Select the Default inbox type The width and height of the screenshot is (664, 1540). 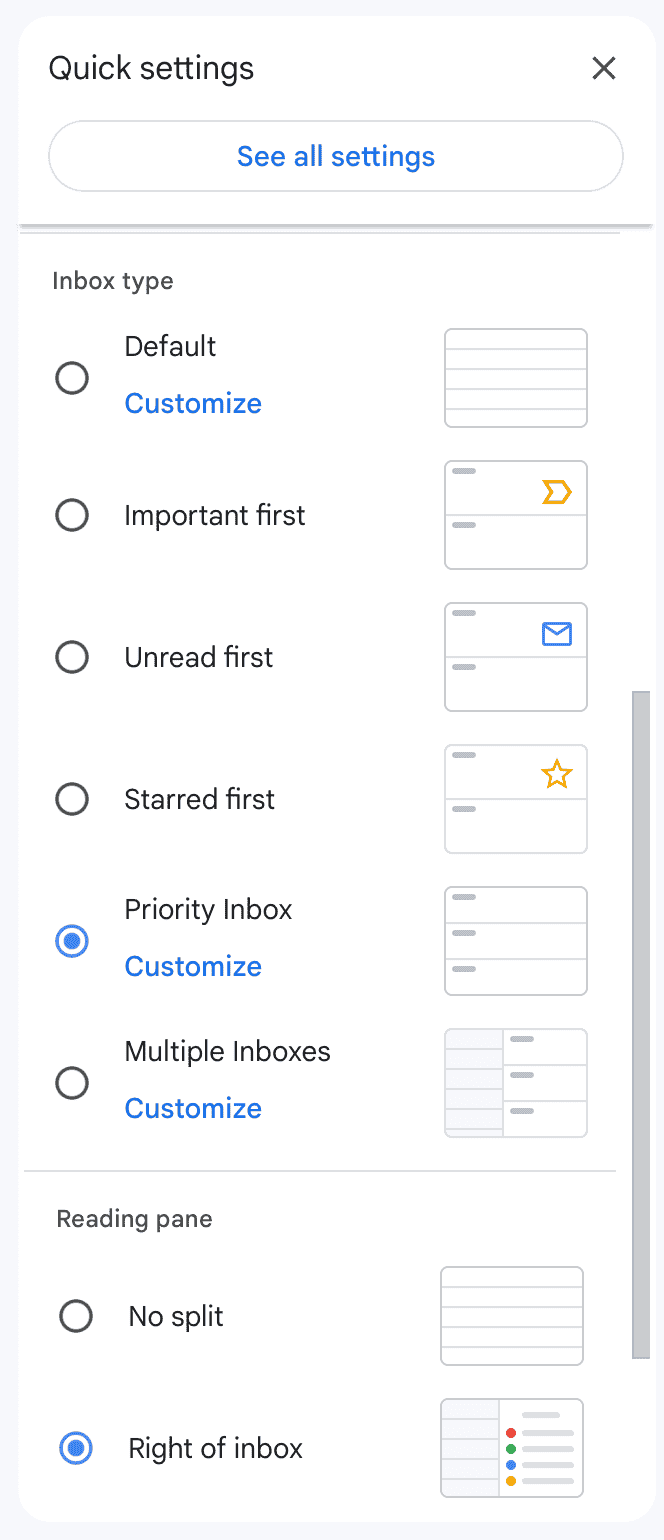pos(72,377)
